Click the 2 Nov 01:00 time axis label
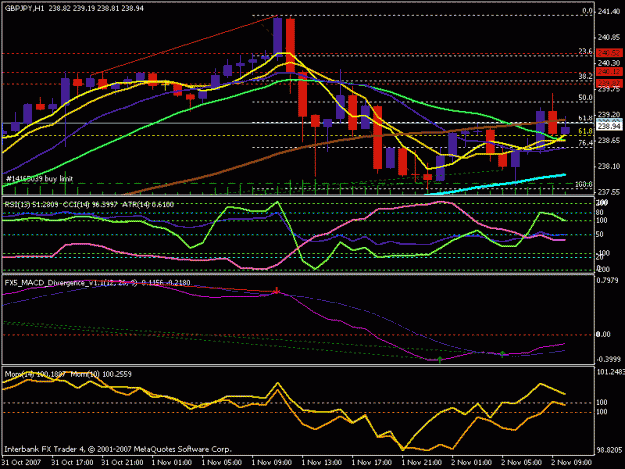This screenshot has width=625, height=469. coord(472,463)
